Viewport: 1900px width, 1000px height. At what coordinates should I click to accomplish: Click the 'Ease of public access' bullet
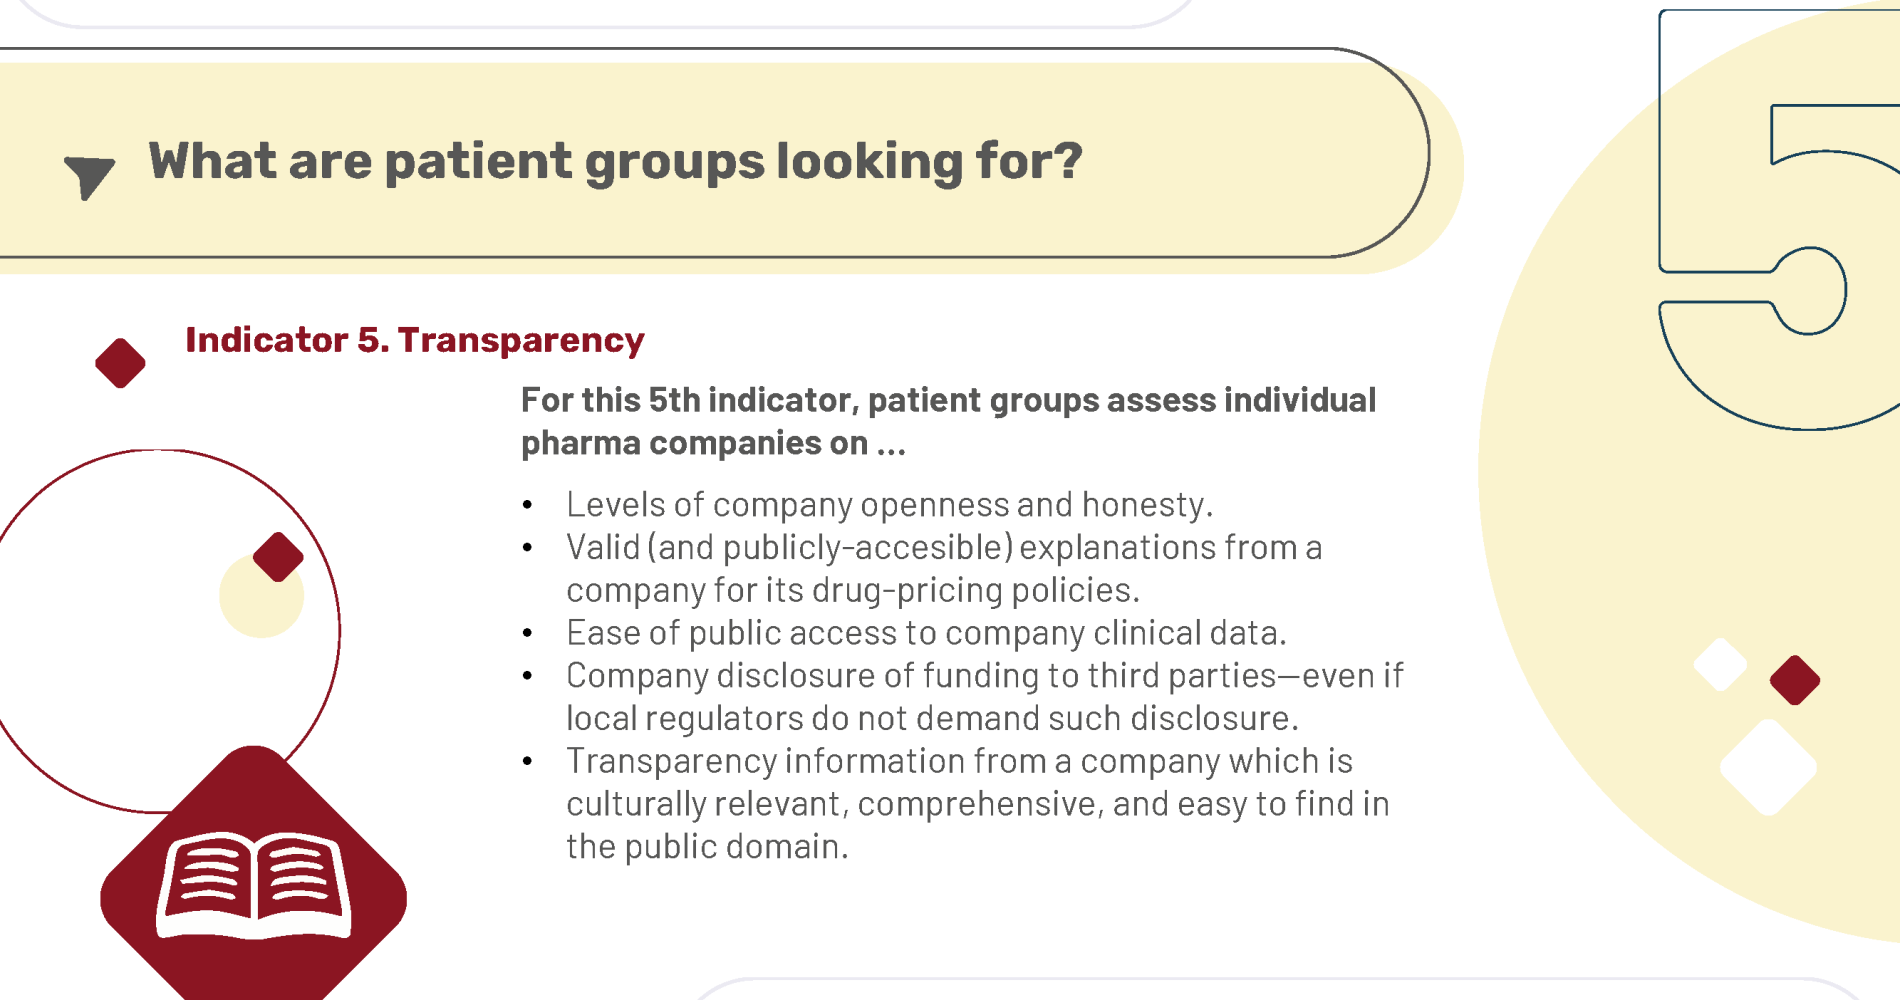926,632
